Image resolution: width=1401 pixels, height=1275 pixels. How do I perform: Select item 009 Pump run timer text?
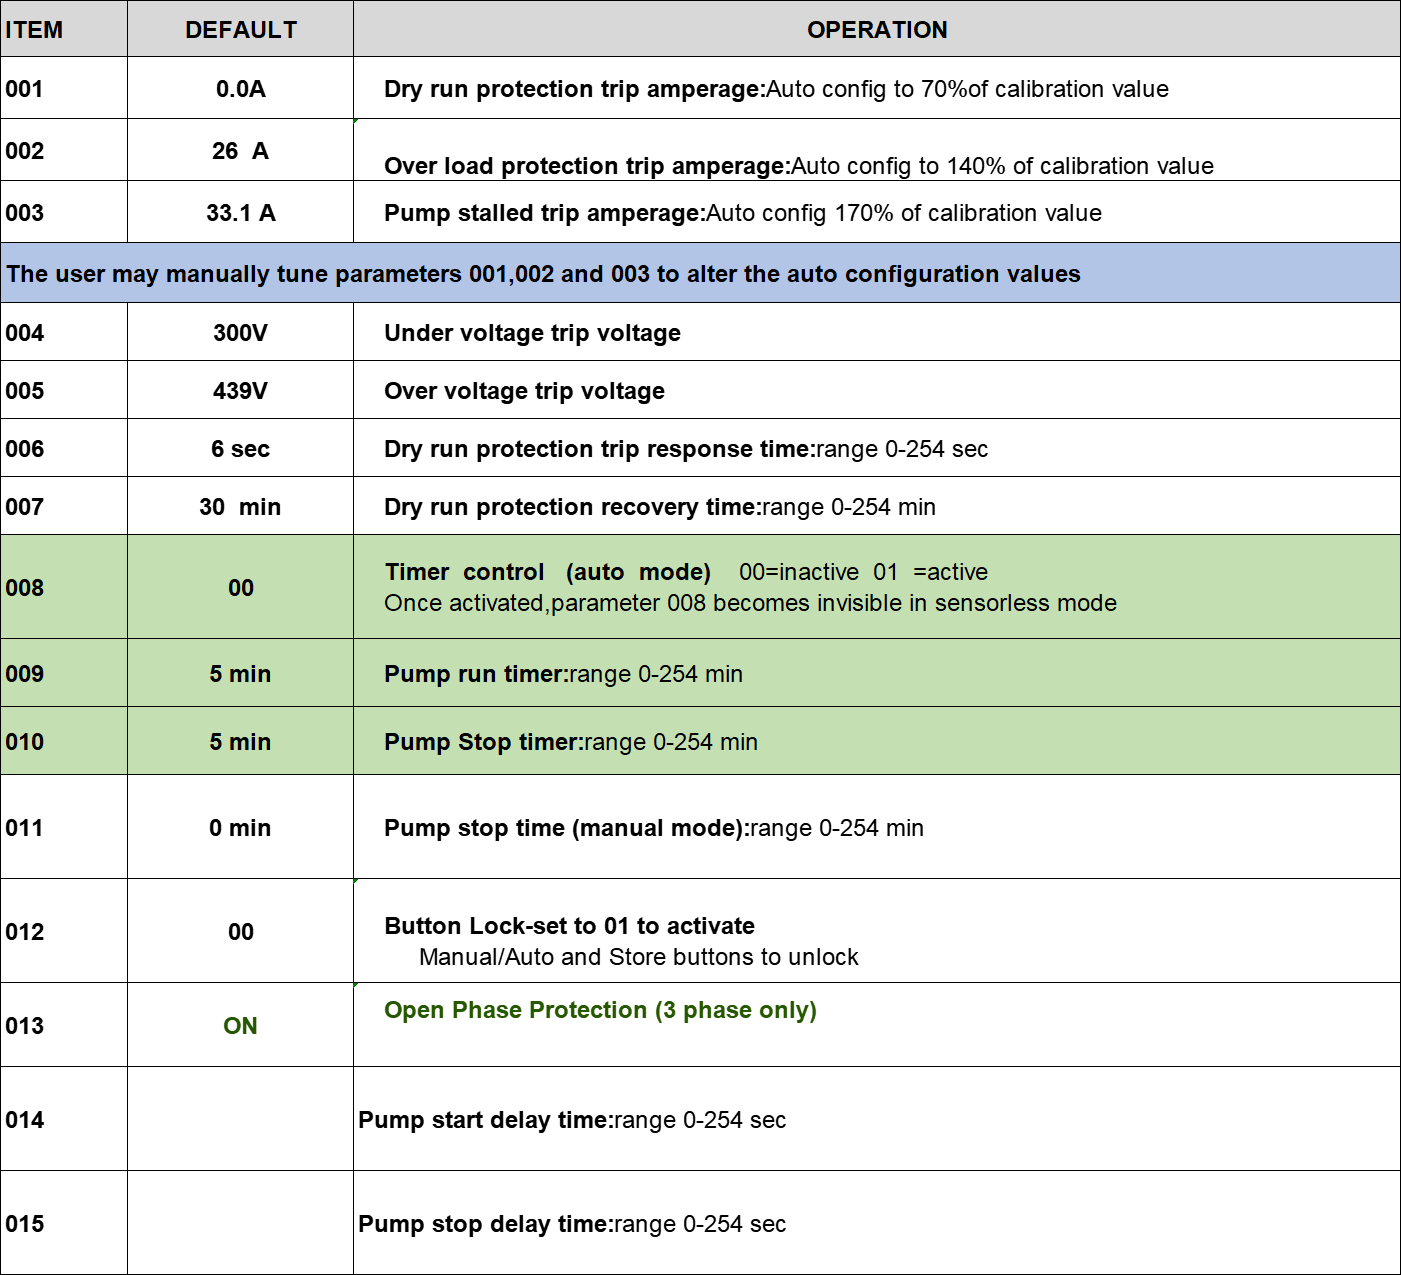(x=563, y=673)
